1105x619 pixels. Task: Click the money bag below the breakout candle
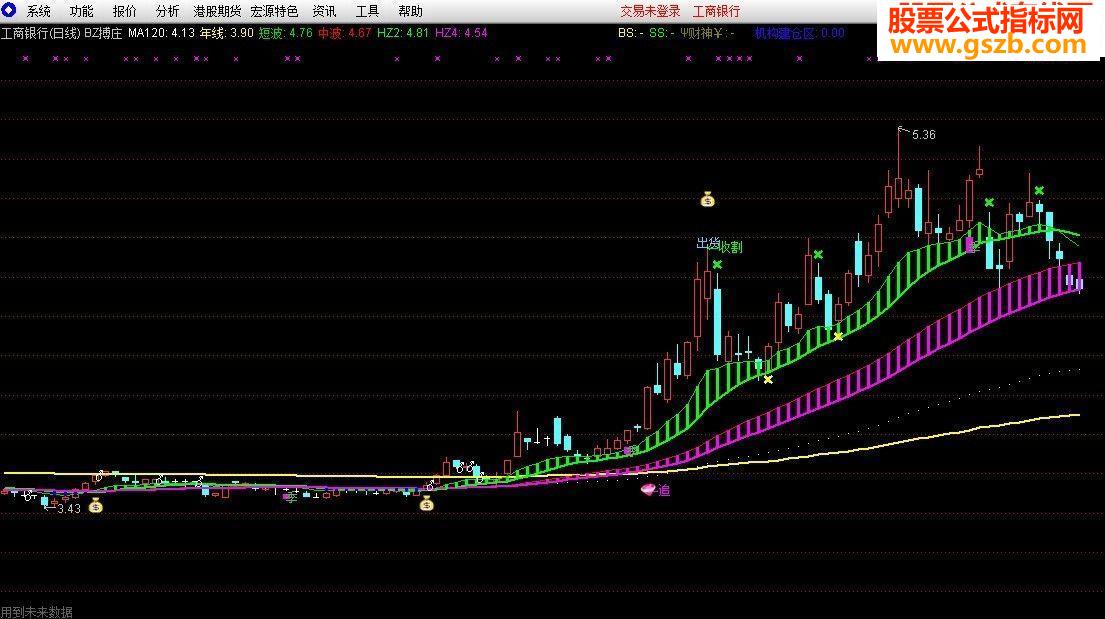click(426, 503)
